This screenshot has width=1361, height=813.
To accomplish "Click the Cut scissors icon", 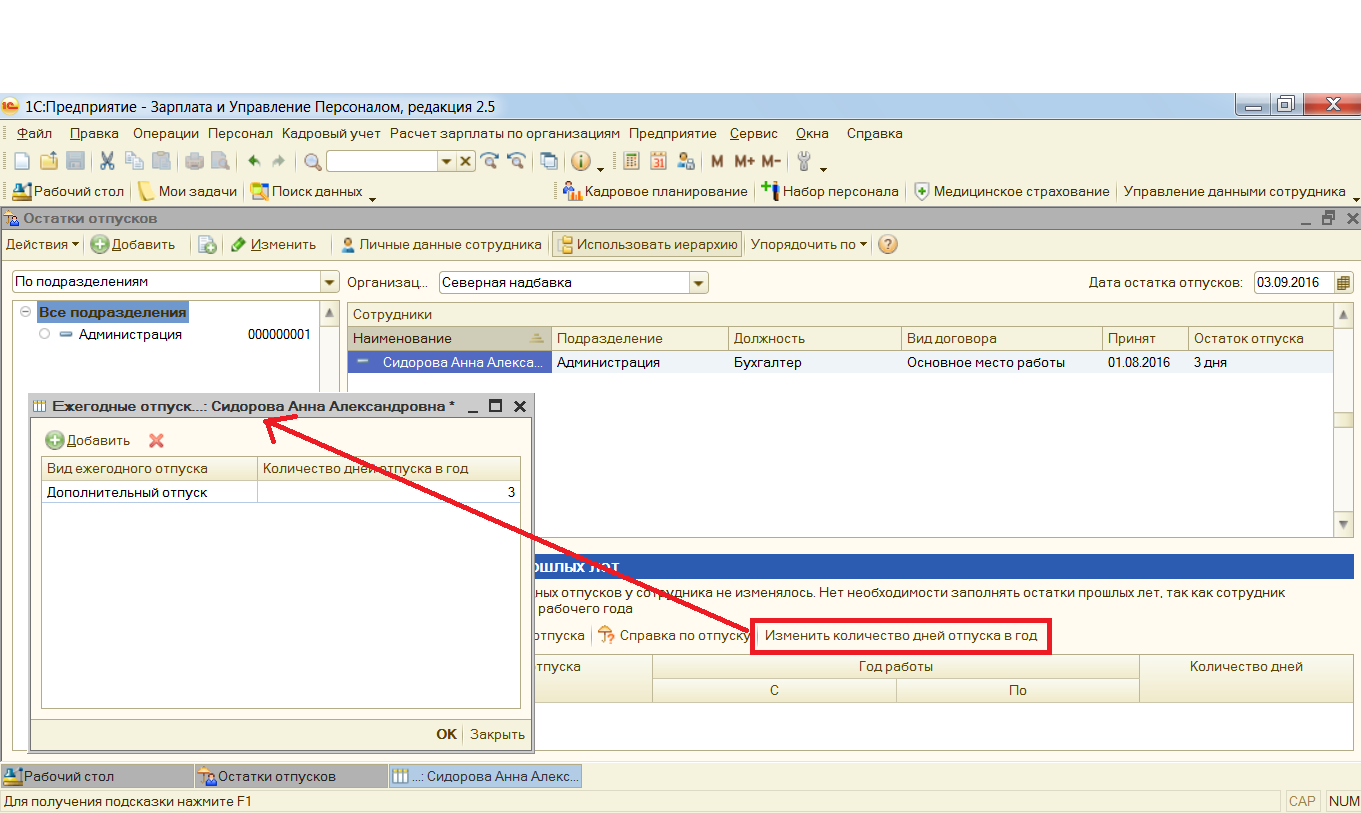I will (108, 161).
